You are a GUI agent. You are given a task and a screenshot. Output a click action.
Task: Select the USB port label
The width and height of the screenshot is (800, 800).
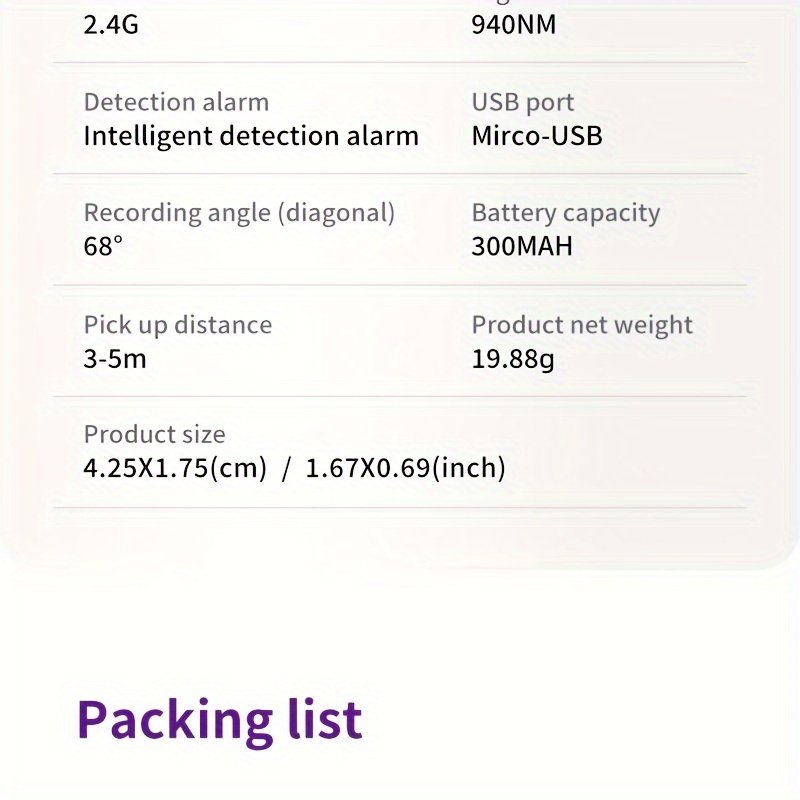tap(523, 102)
